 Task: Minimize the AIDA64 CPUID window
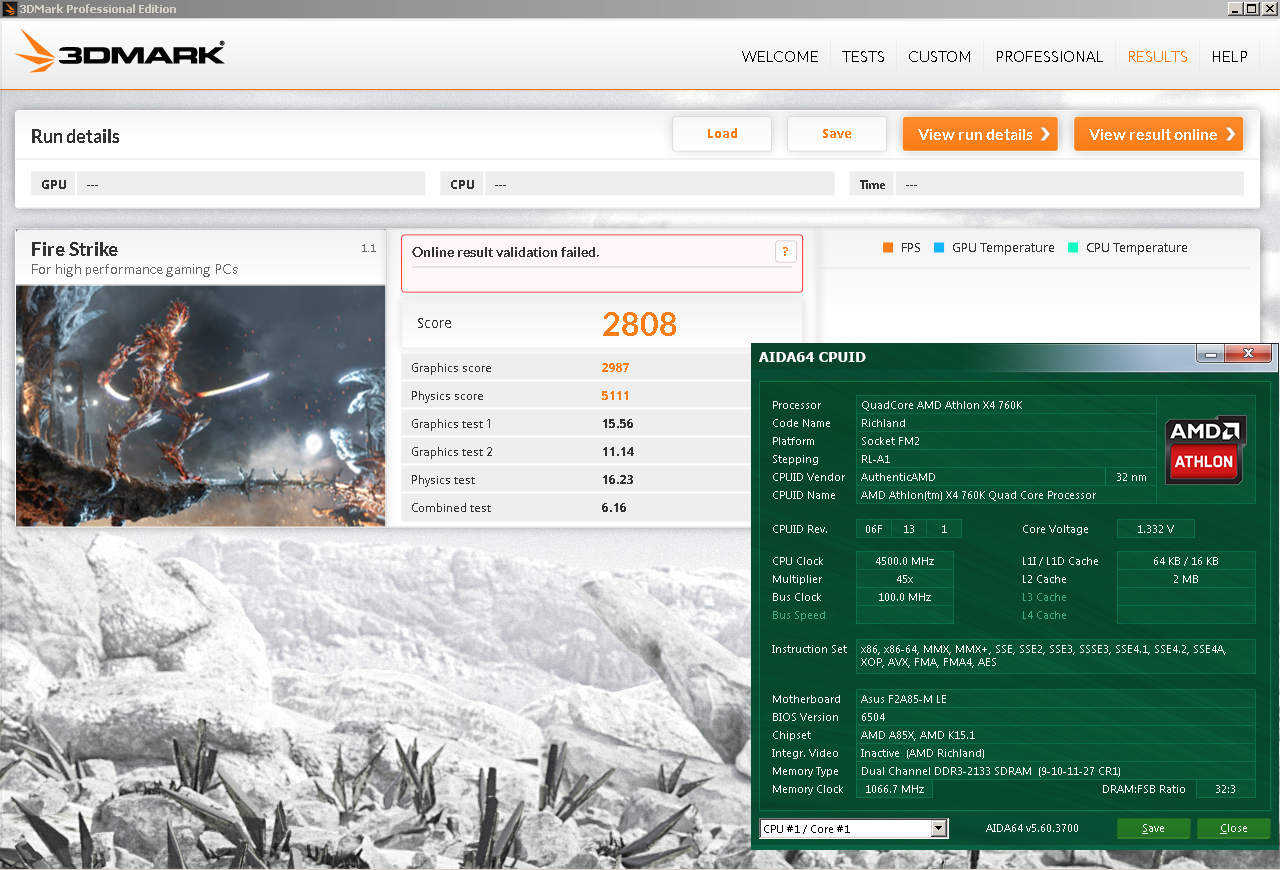(1210, 354)
